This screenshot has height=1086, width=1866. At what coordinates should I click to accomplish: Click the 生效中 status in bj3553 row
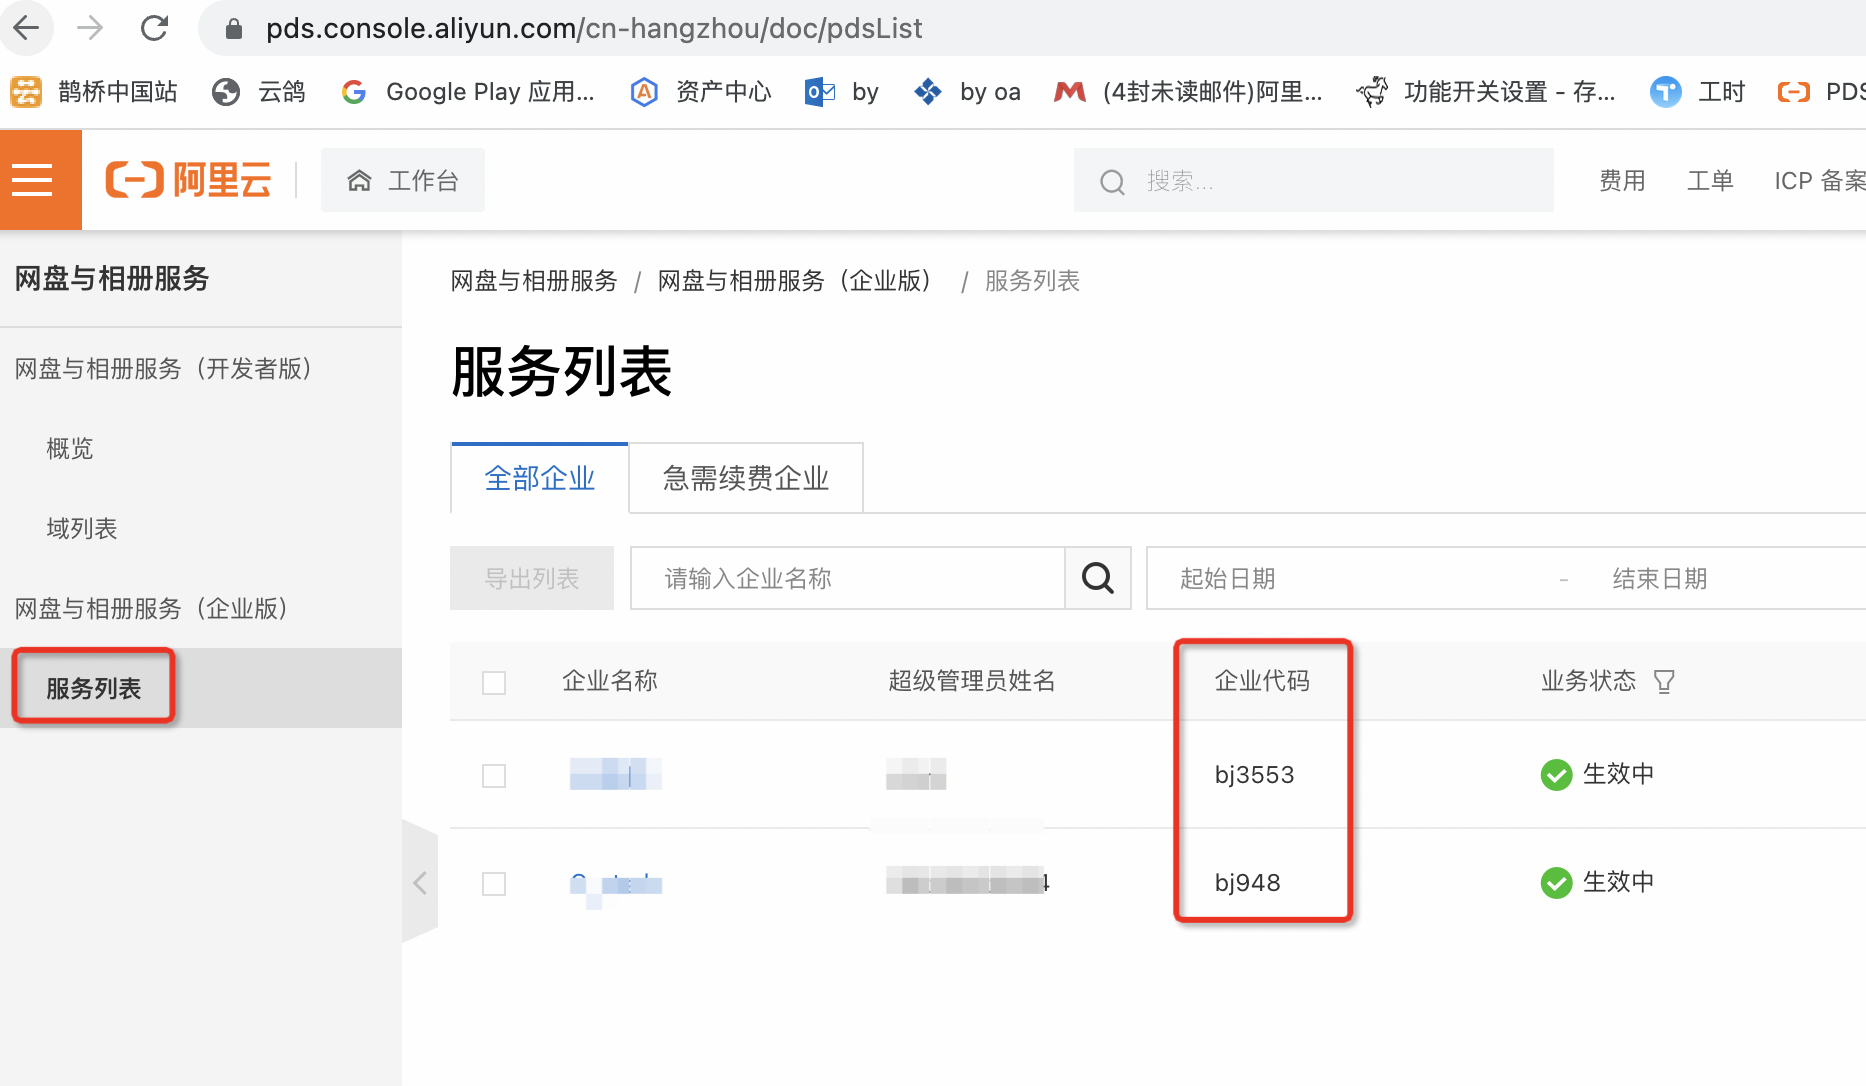pyautogui.click(x=1598, y=774)
